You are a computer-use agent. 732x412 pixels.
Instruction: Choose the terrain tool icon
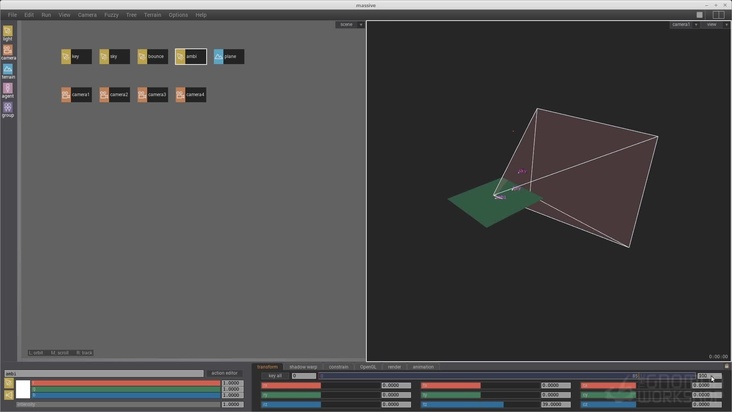pyautogui.click(x=8, y=70)
